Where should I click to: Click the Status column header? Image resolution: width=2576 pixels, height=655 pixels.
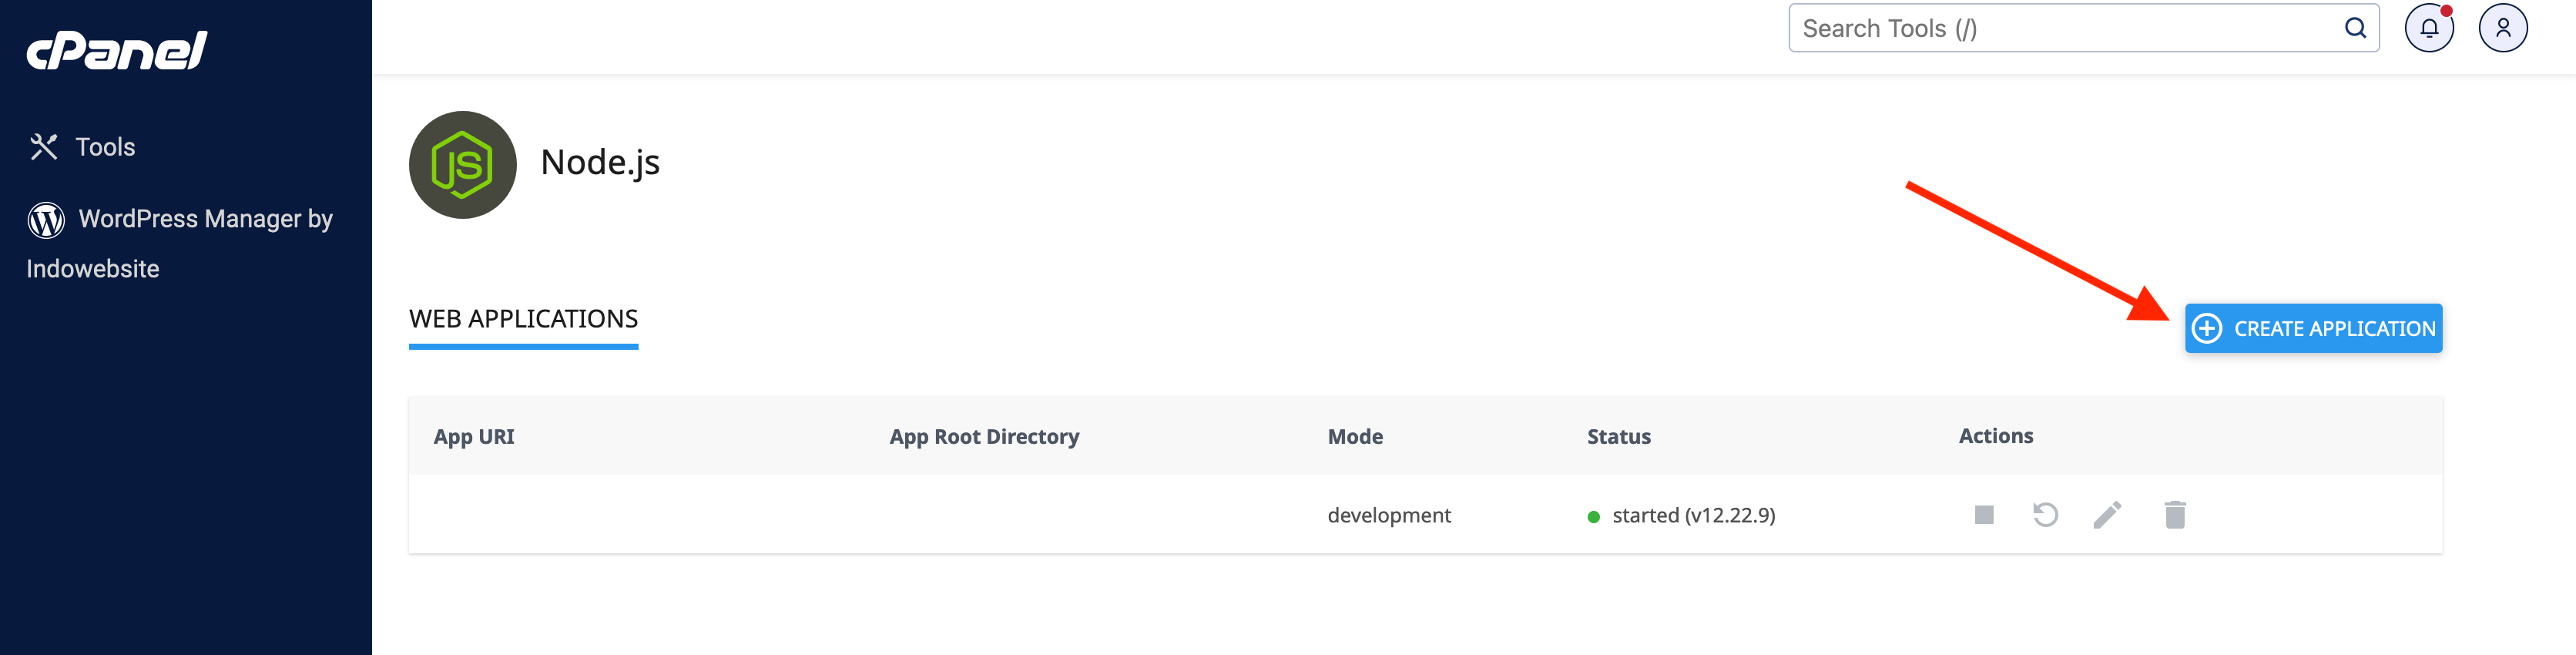[1618, 437]
